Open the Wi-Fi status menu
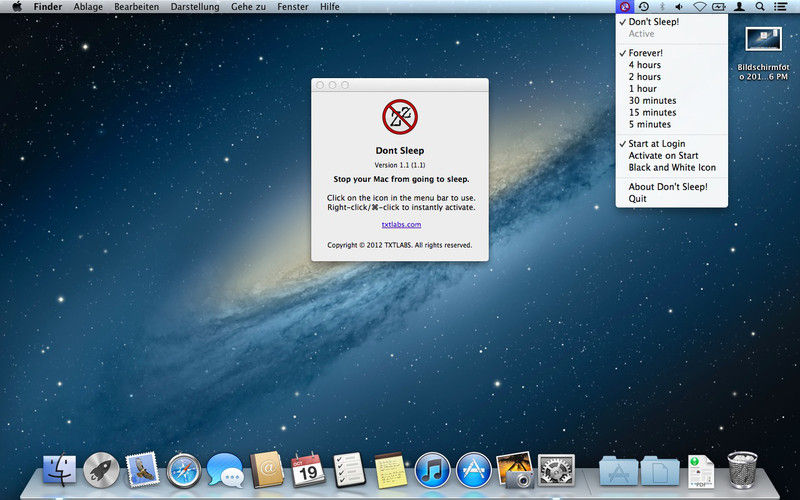This screenshot has width=800, height=500. tap(699, 7)
